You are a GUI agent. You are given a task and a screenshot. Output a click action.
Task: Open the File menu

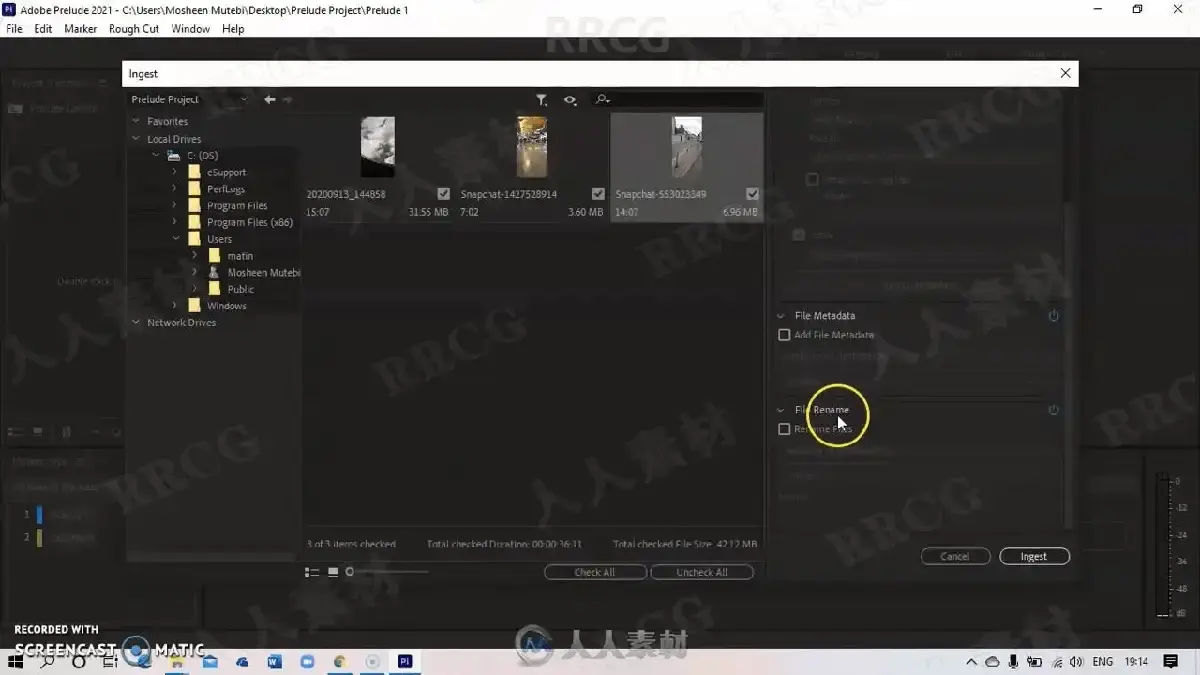click(14, 29)
